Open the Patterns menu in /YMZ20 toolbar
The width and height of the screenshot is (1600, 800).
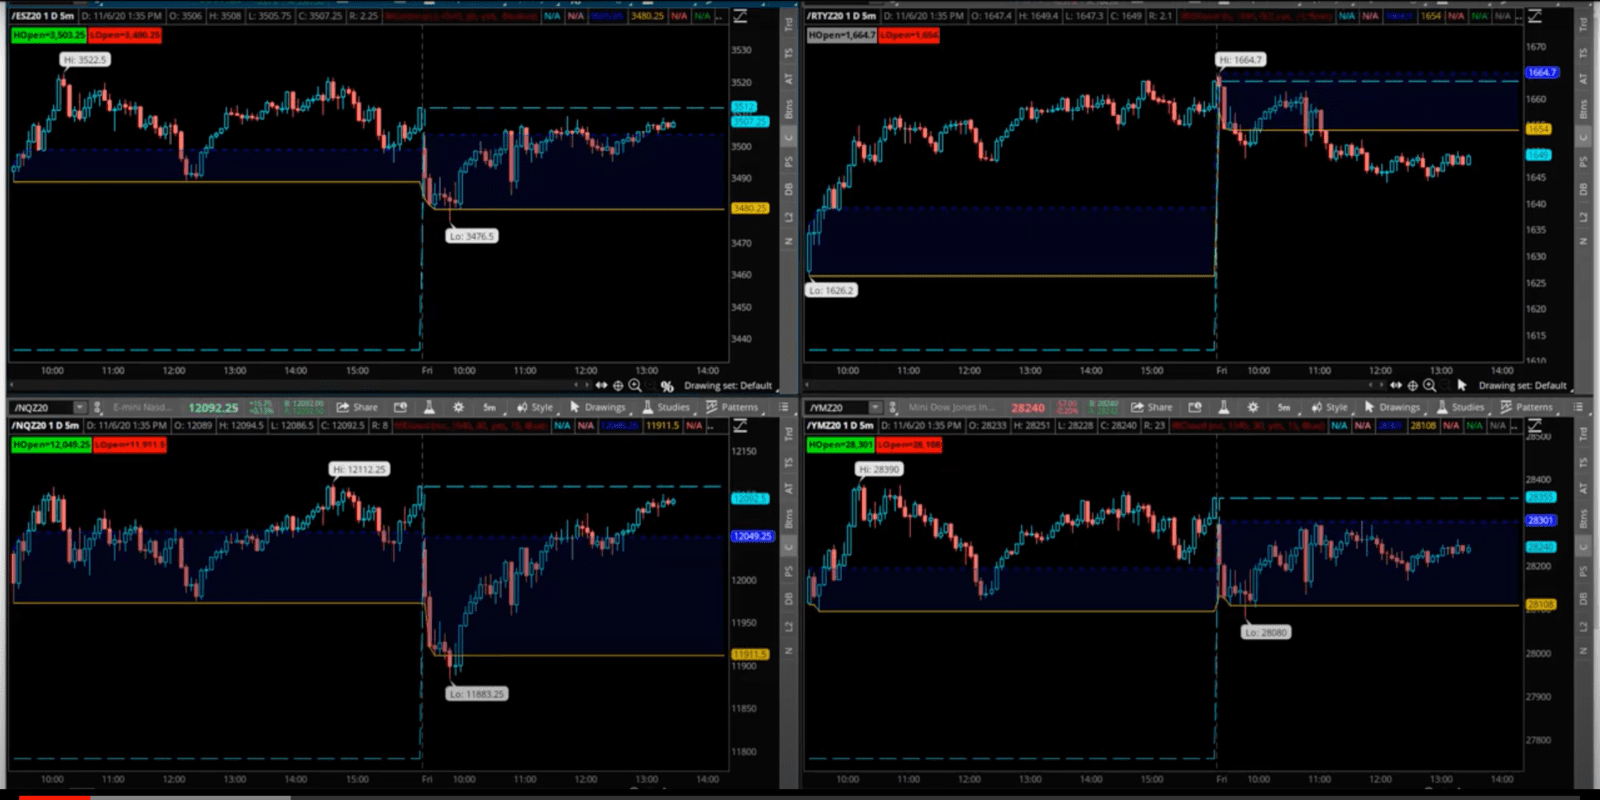(x=1526, y=407)
